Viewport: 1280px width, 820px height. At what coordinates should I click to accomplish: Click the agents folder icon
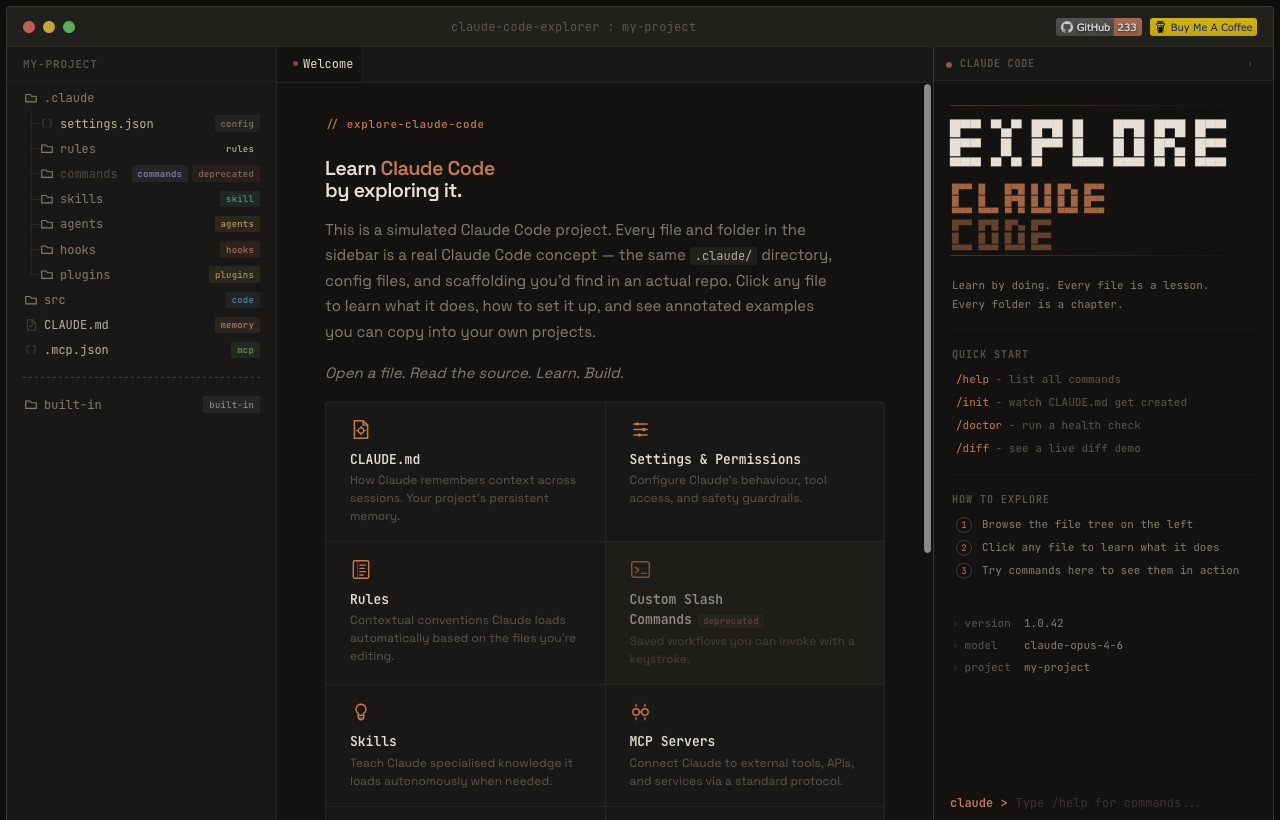coord(47,224)
